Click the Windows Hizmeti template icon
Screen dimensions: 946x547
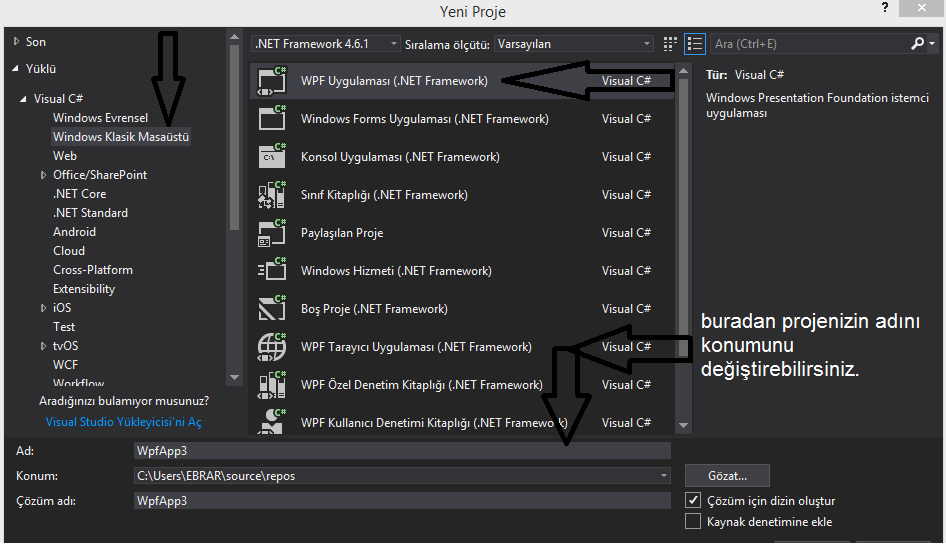272,271
